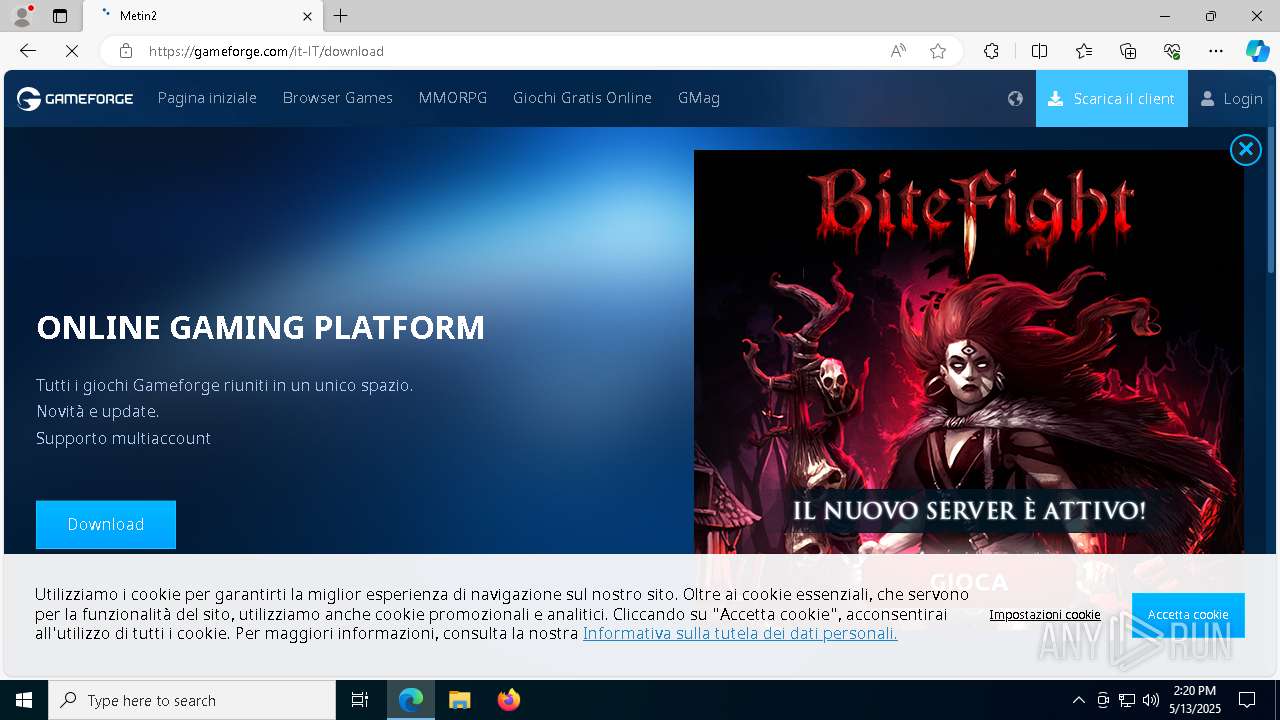
Task: Show hidden system tray icons
Action: click(1078, 700)
